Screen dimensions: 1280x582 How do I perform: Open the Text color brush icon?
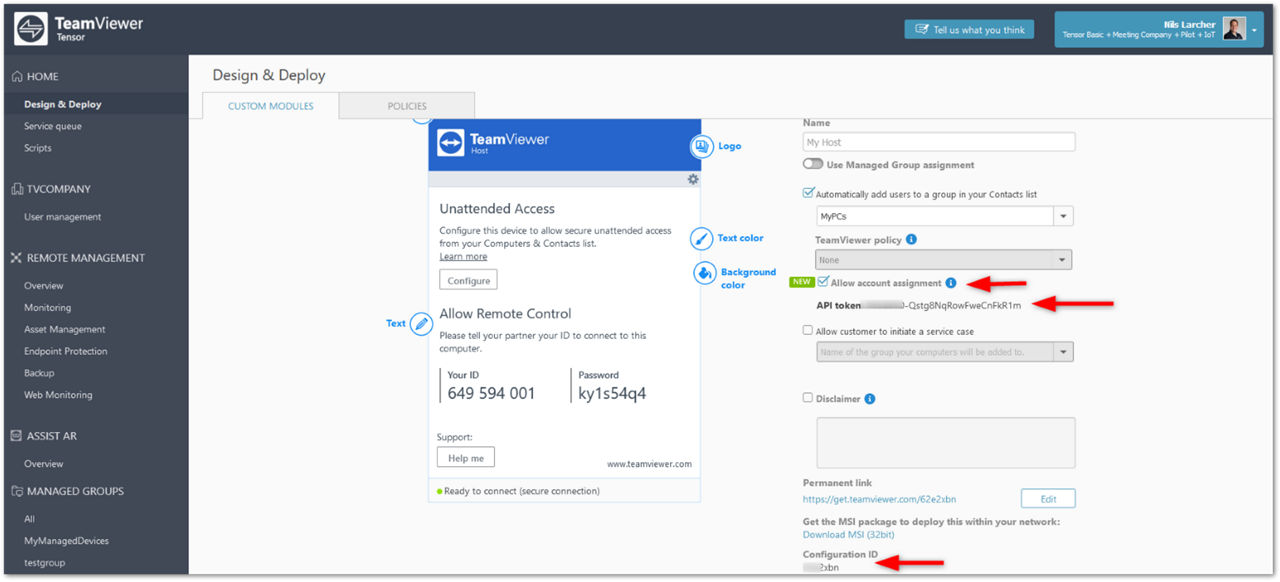click(x=702, y=239)
